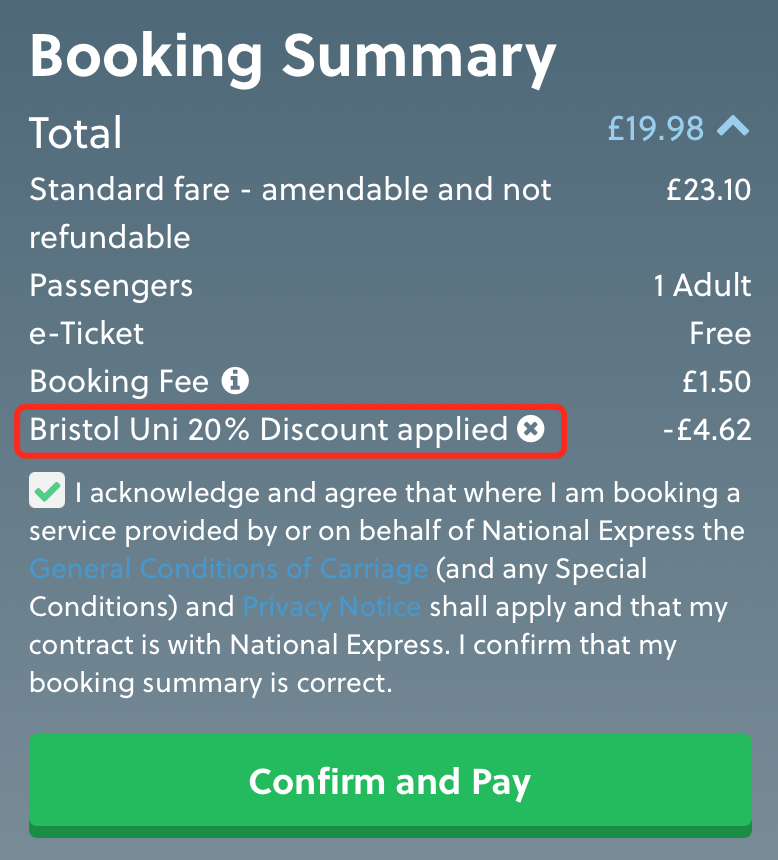Click the -£4.62 discount amount

coord(706,430)
